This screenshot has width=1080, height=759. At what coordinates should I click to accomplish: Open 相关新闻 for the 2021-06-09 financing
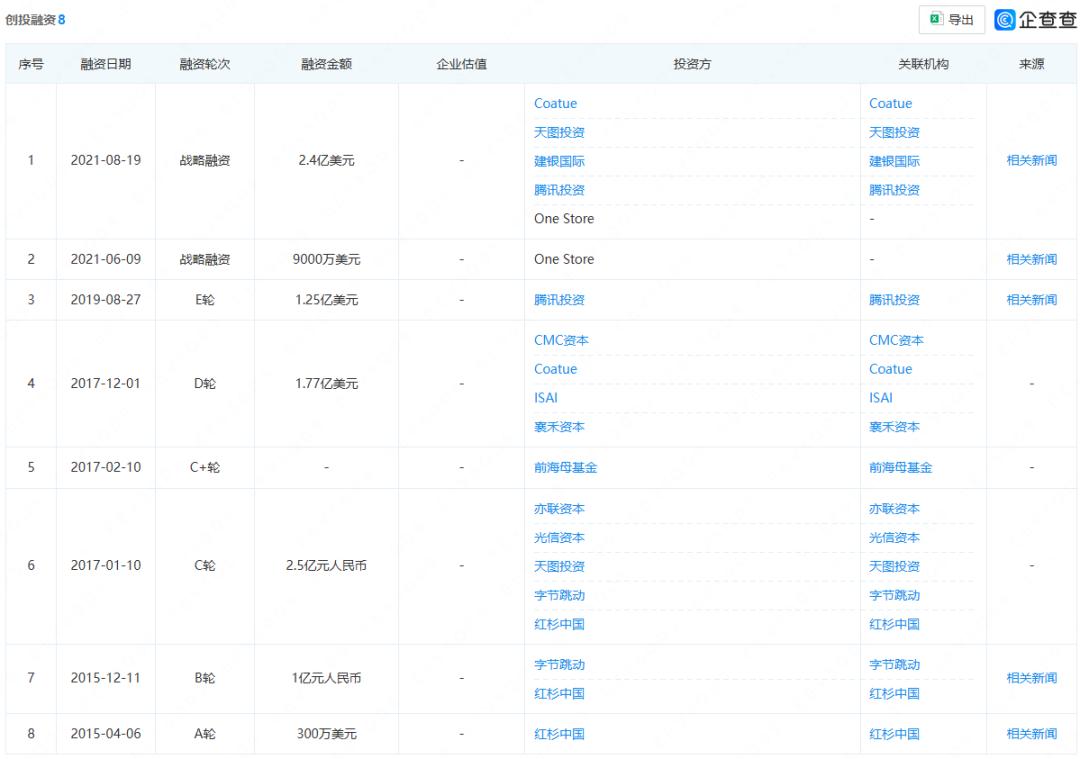point(1031,260)
